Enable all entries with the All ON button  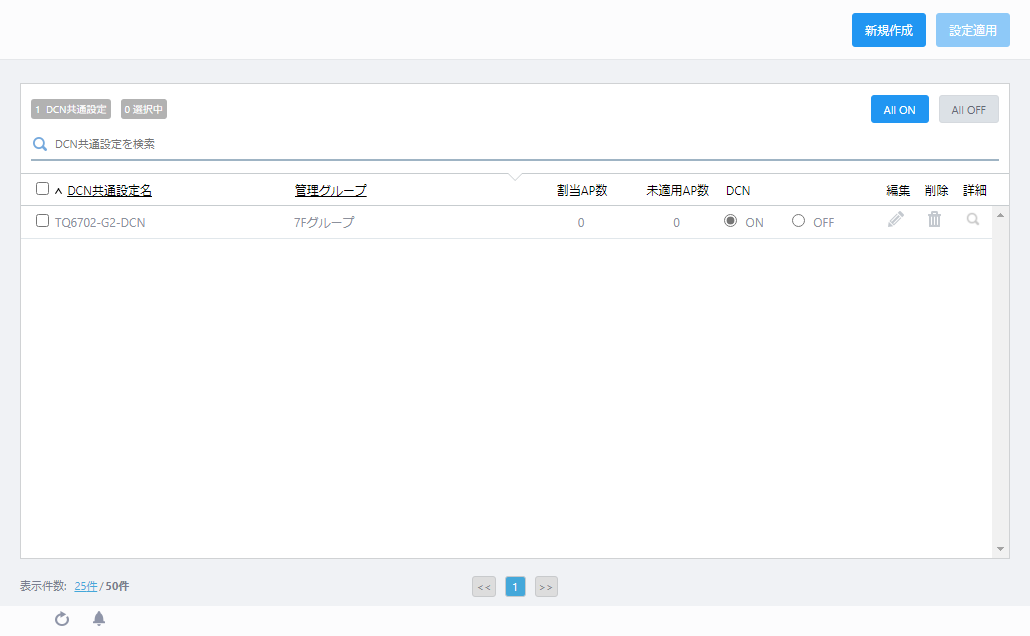coord(899,109)
